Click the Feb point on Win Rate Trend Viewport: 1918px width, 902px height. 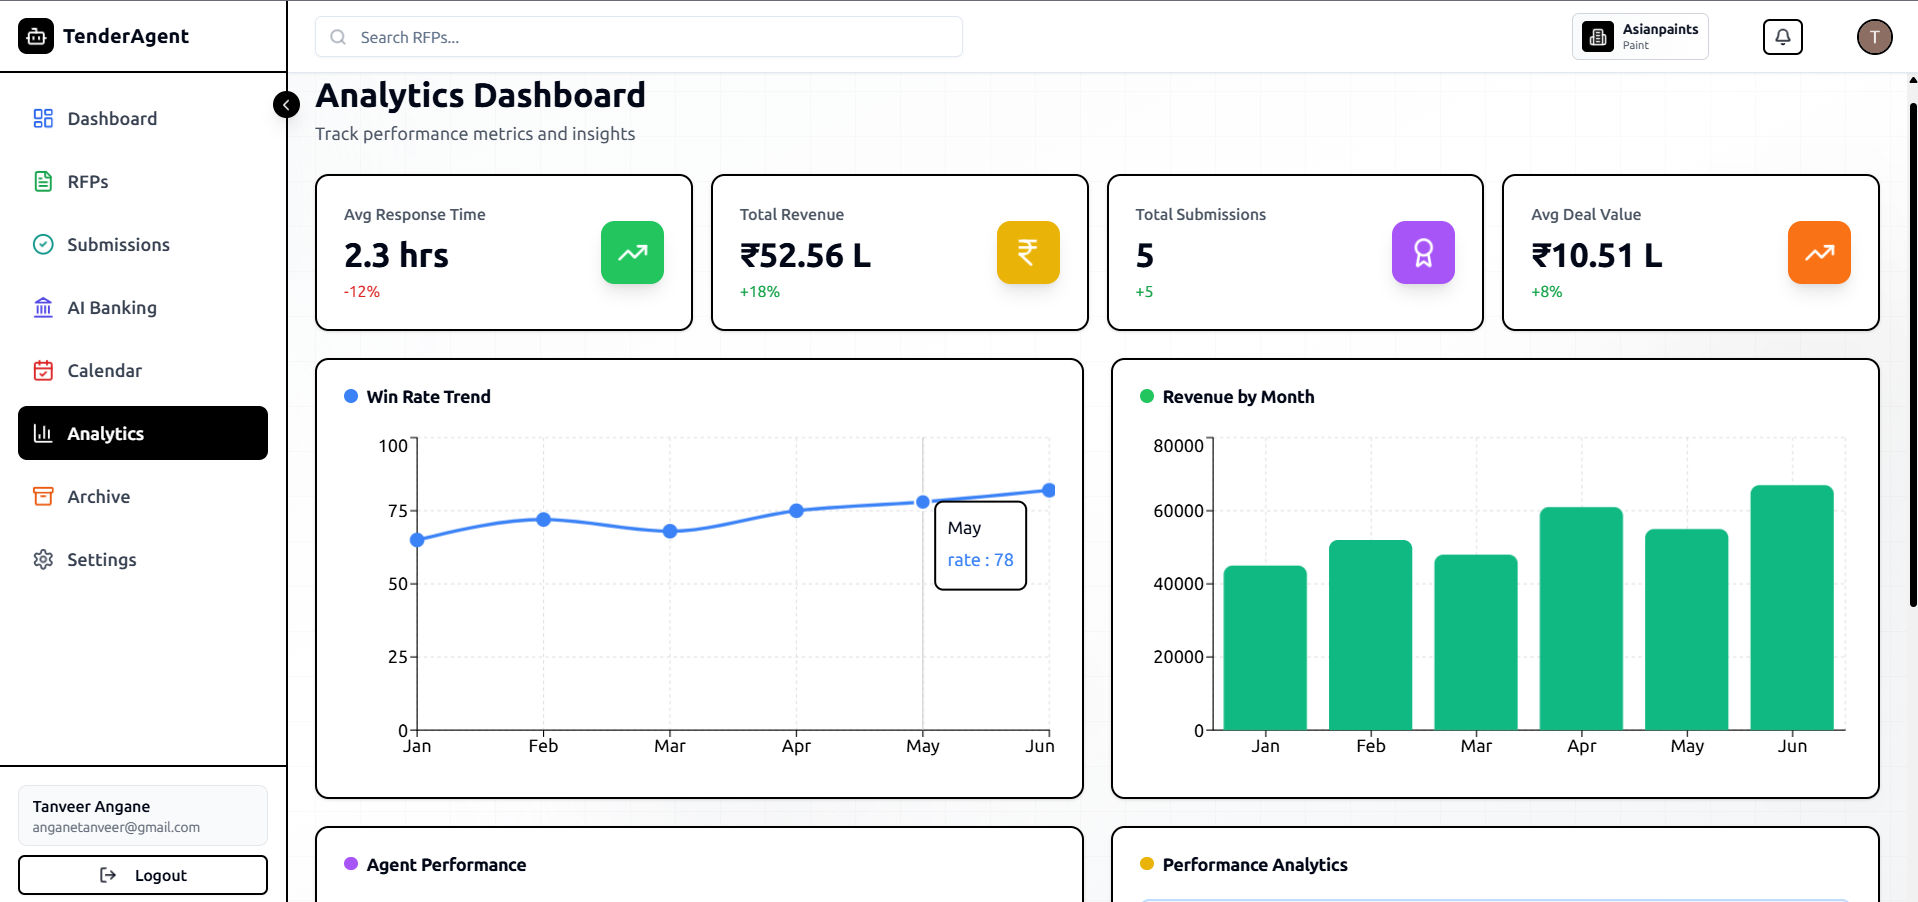pyautogui.click(x=543, y=519)
